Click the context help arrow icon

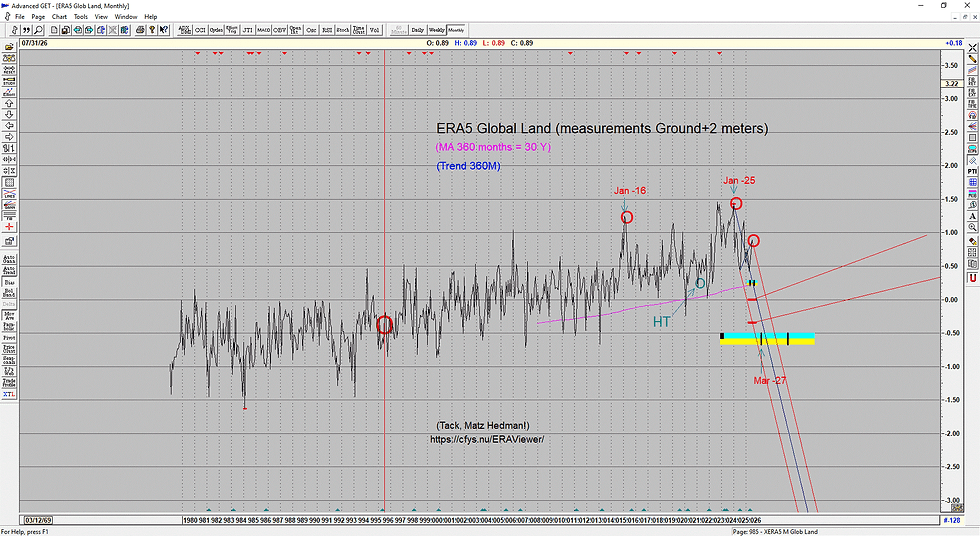pyautogui.click(x=164, y=30)
